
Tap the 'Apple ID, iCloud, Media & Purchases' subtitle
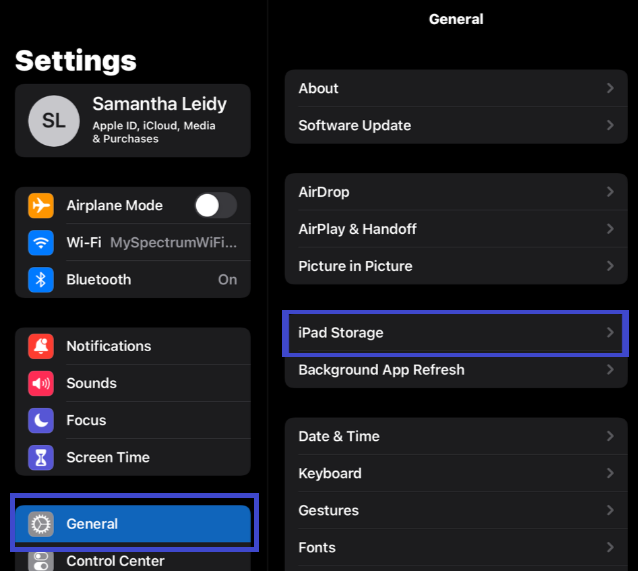coord(154,132)
